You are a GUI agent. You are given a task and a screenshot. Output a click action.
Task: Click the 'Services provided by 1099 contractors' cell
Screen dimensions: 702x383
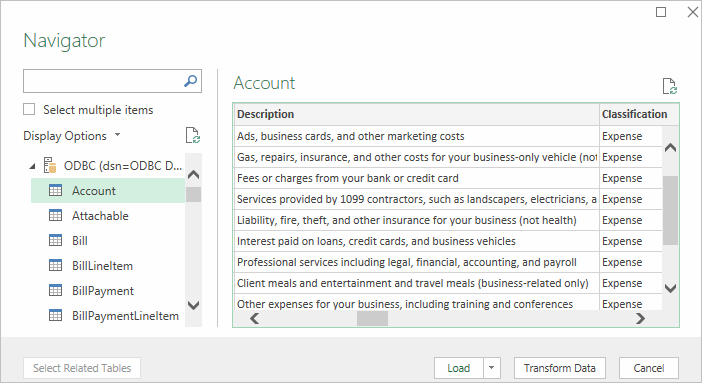click(416, 199)
